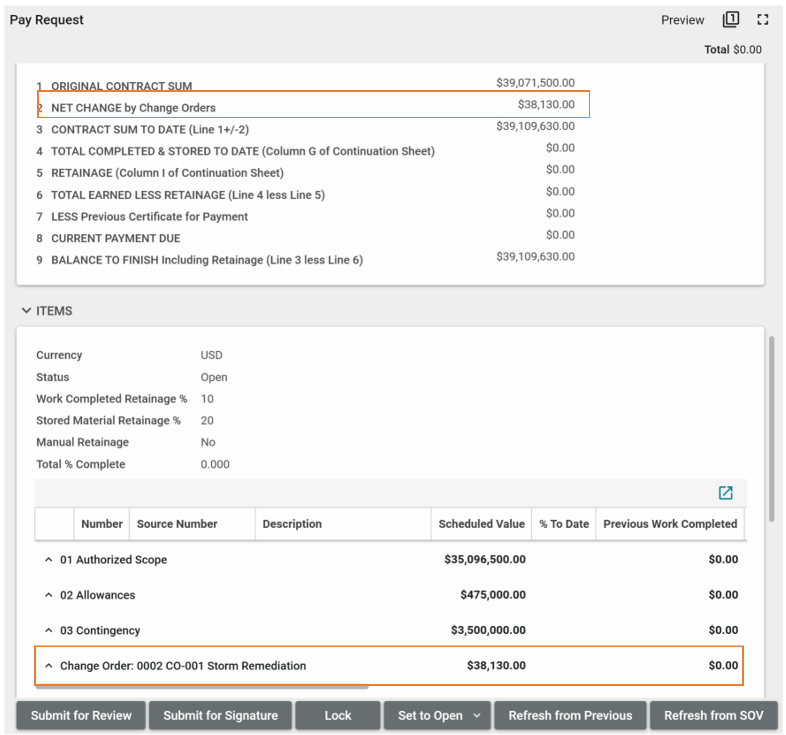
Task: Click the horizontal scrollbar under the items table
Action: pyautogui.click(x=200, y=687)
